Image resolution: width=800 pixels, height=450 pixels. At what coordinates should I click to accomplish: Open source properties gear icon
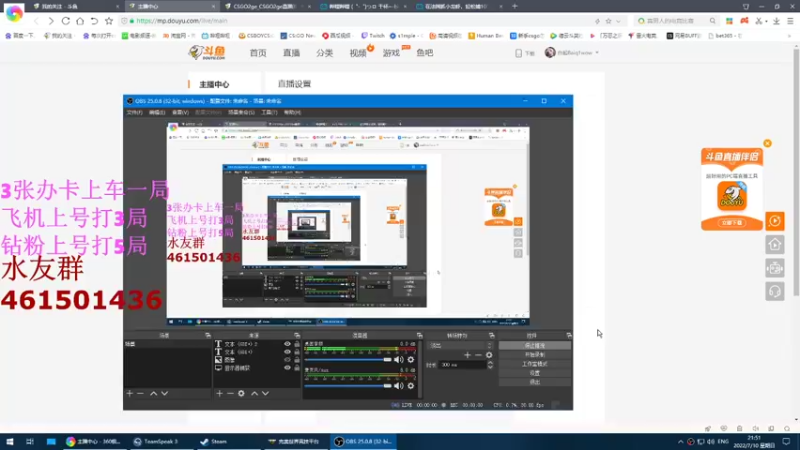(x=241, y=393)
